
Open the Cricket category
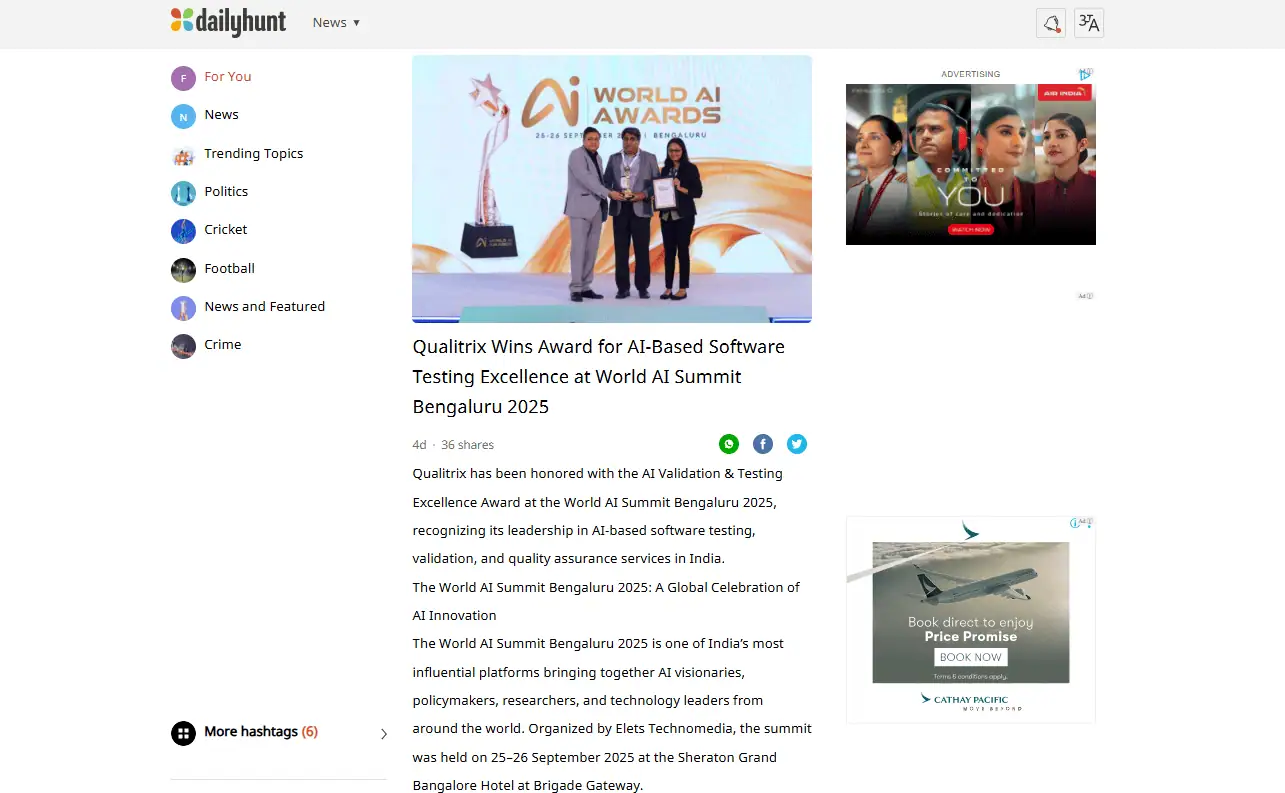coord(225,230)
